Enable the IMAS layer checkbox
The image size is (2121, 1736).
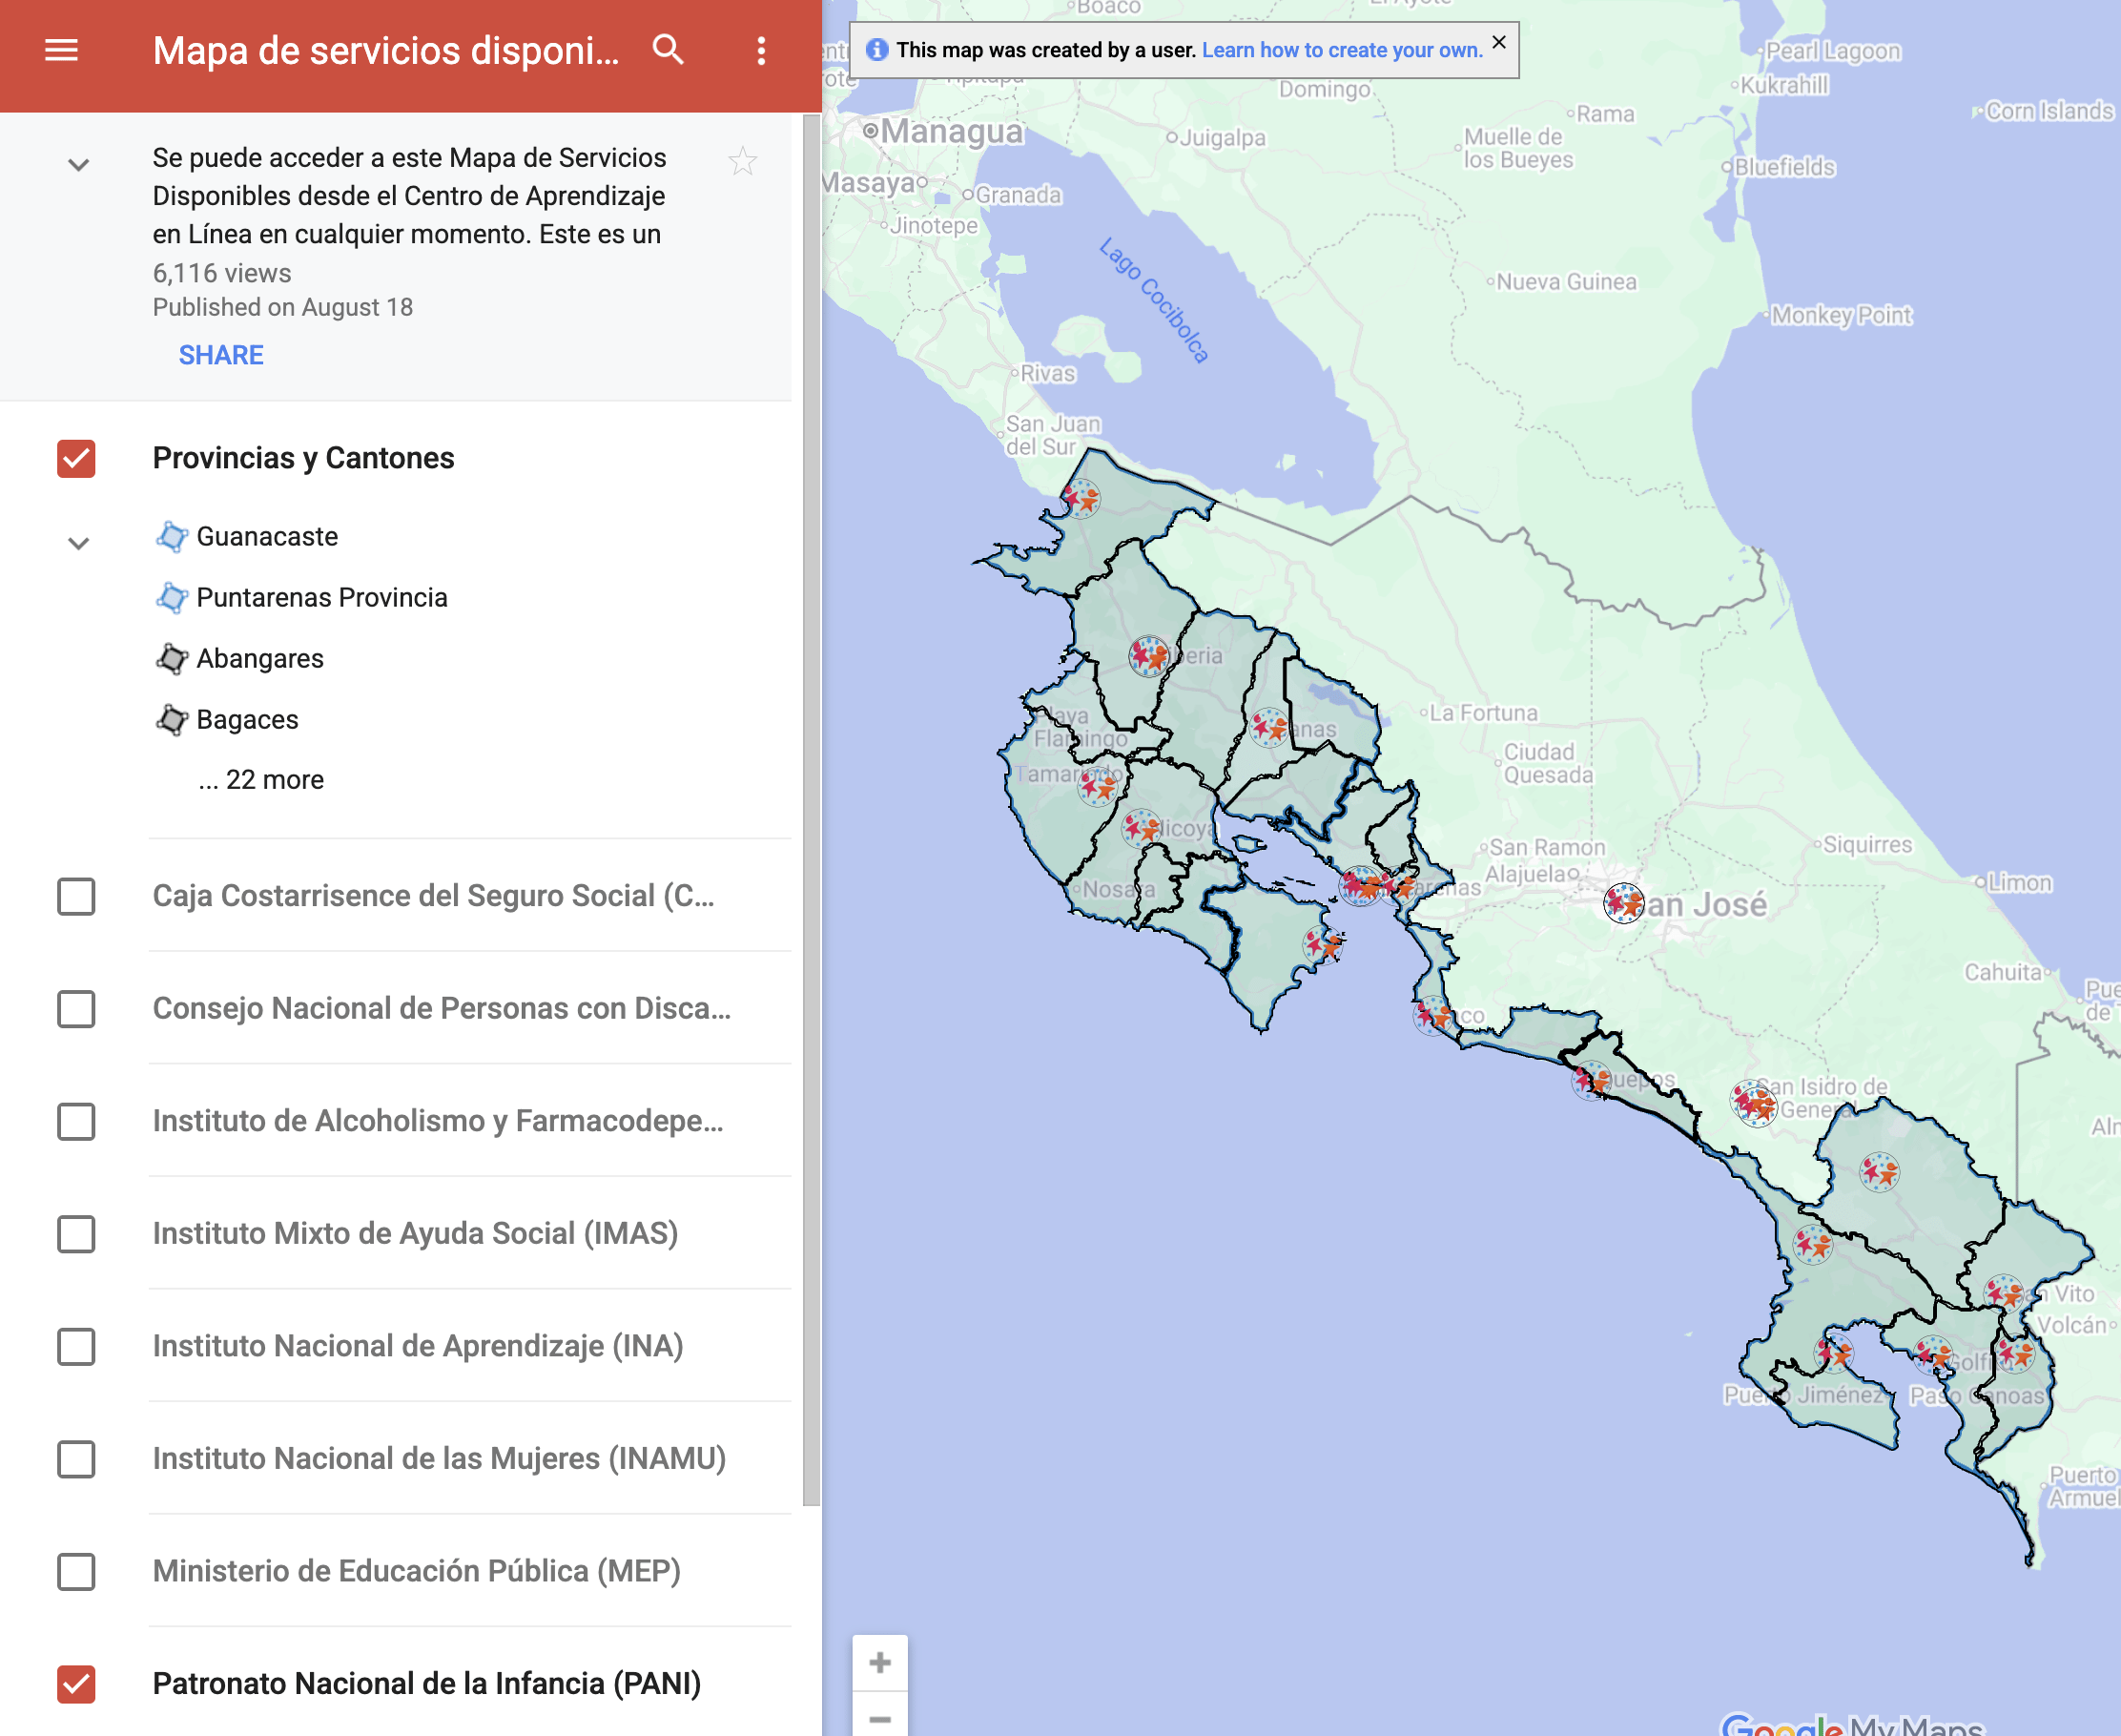76,1234
